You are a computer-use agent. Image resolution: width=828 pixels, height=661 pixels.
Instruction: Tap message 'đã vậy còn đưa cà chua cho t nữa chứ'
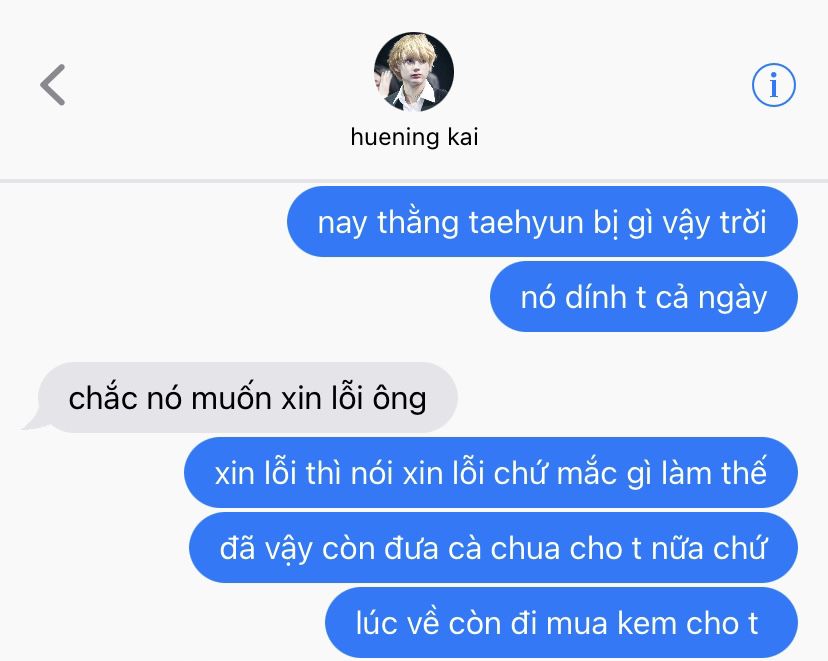coord(493,547)
